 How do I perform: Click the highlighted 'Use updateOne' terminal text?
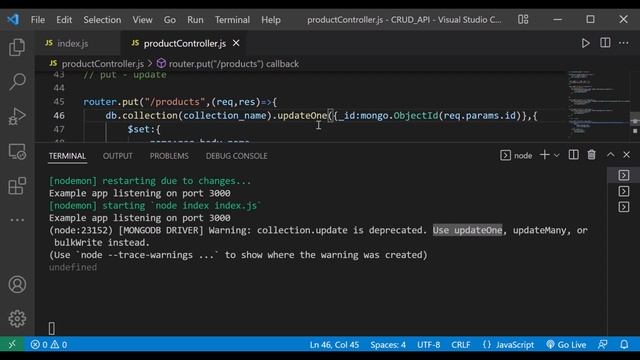[467, 230]
